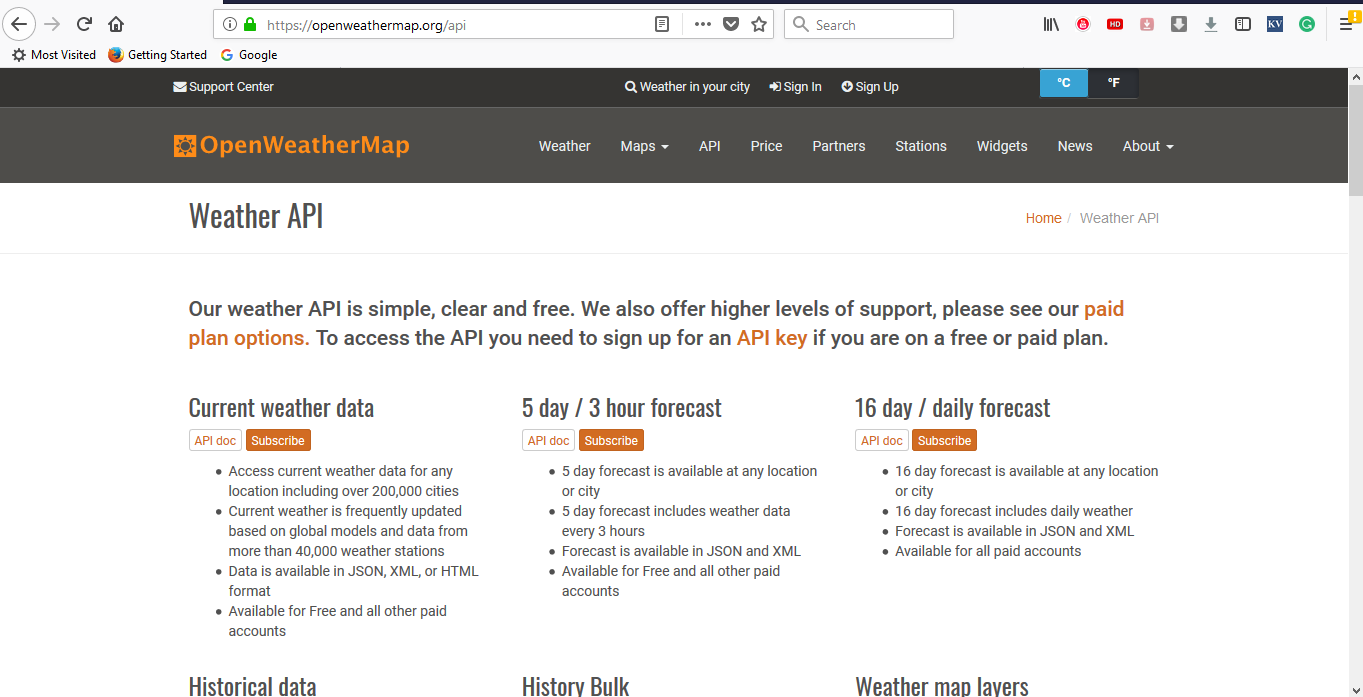
Task: Toggle reader view icon in address bar
Action: 662,25
